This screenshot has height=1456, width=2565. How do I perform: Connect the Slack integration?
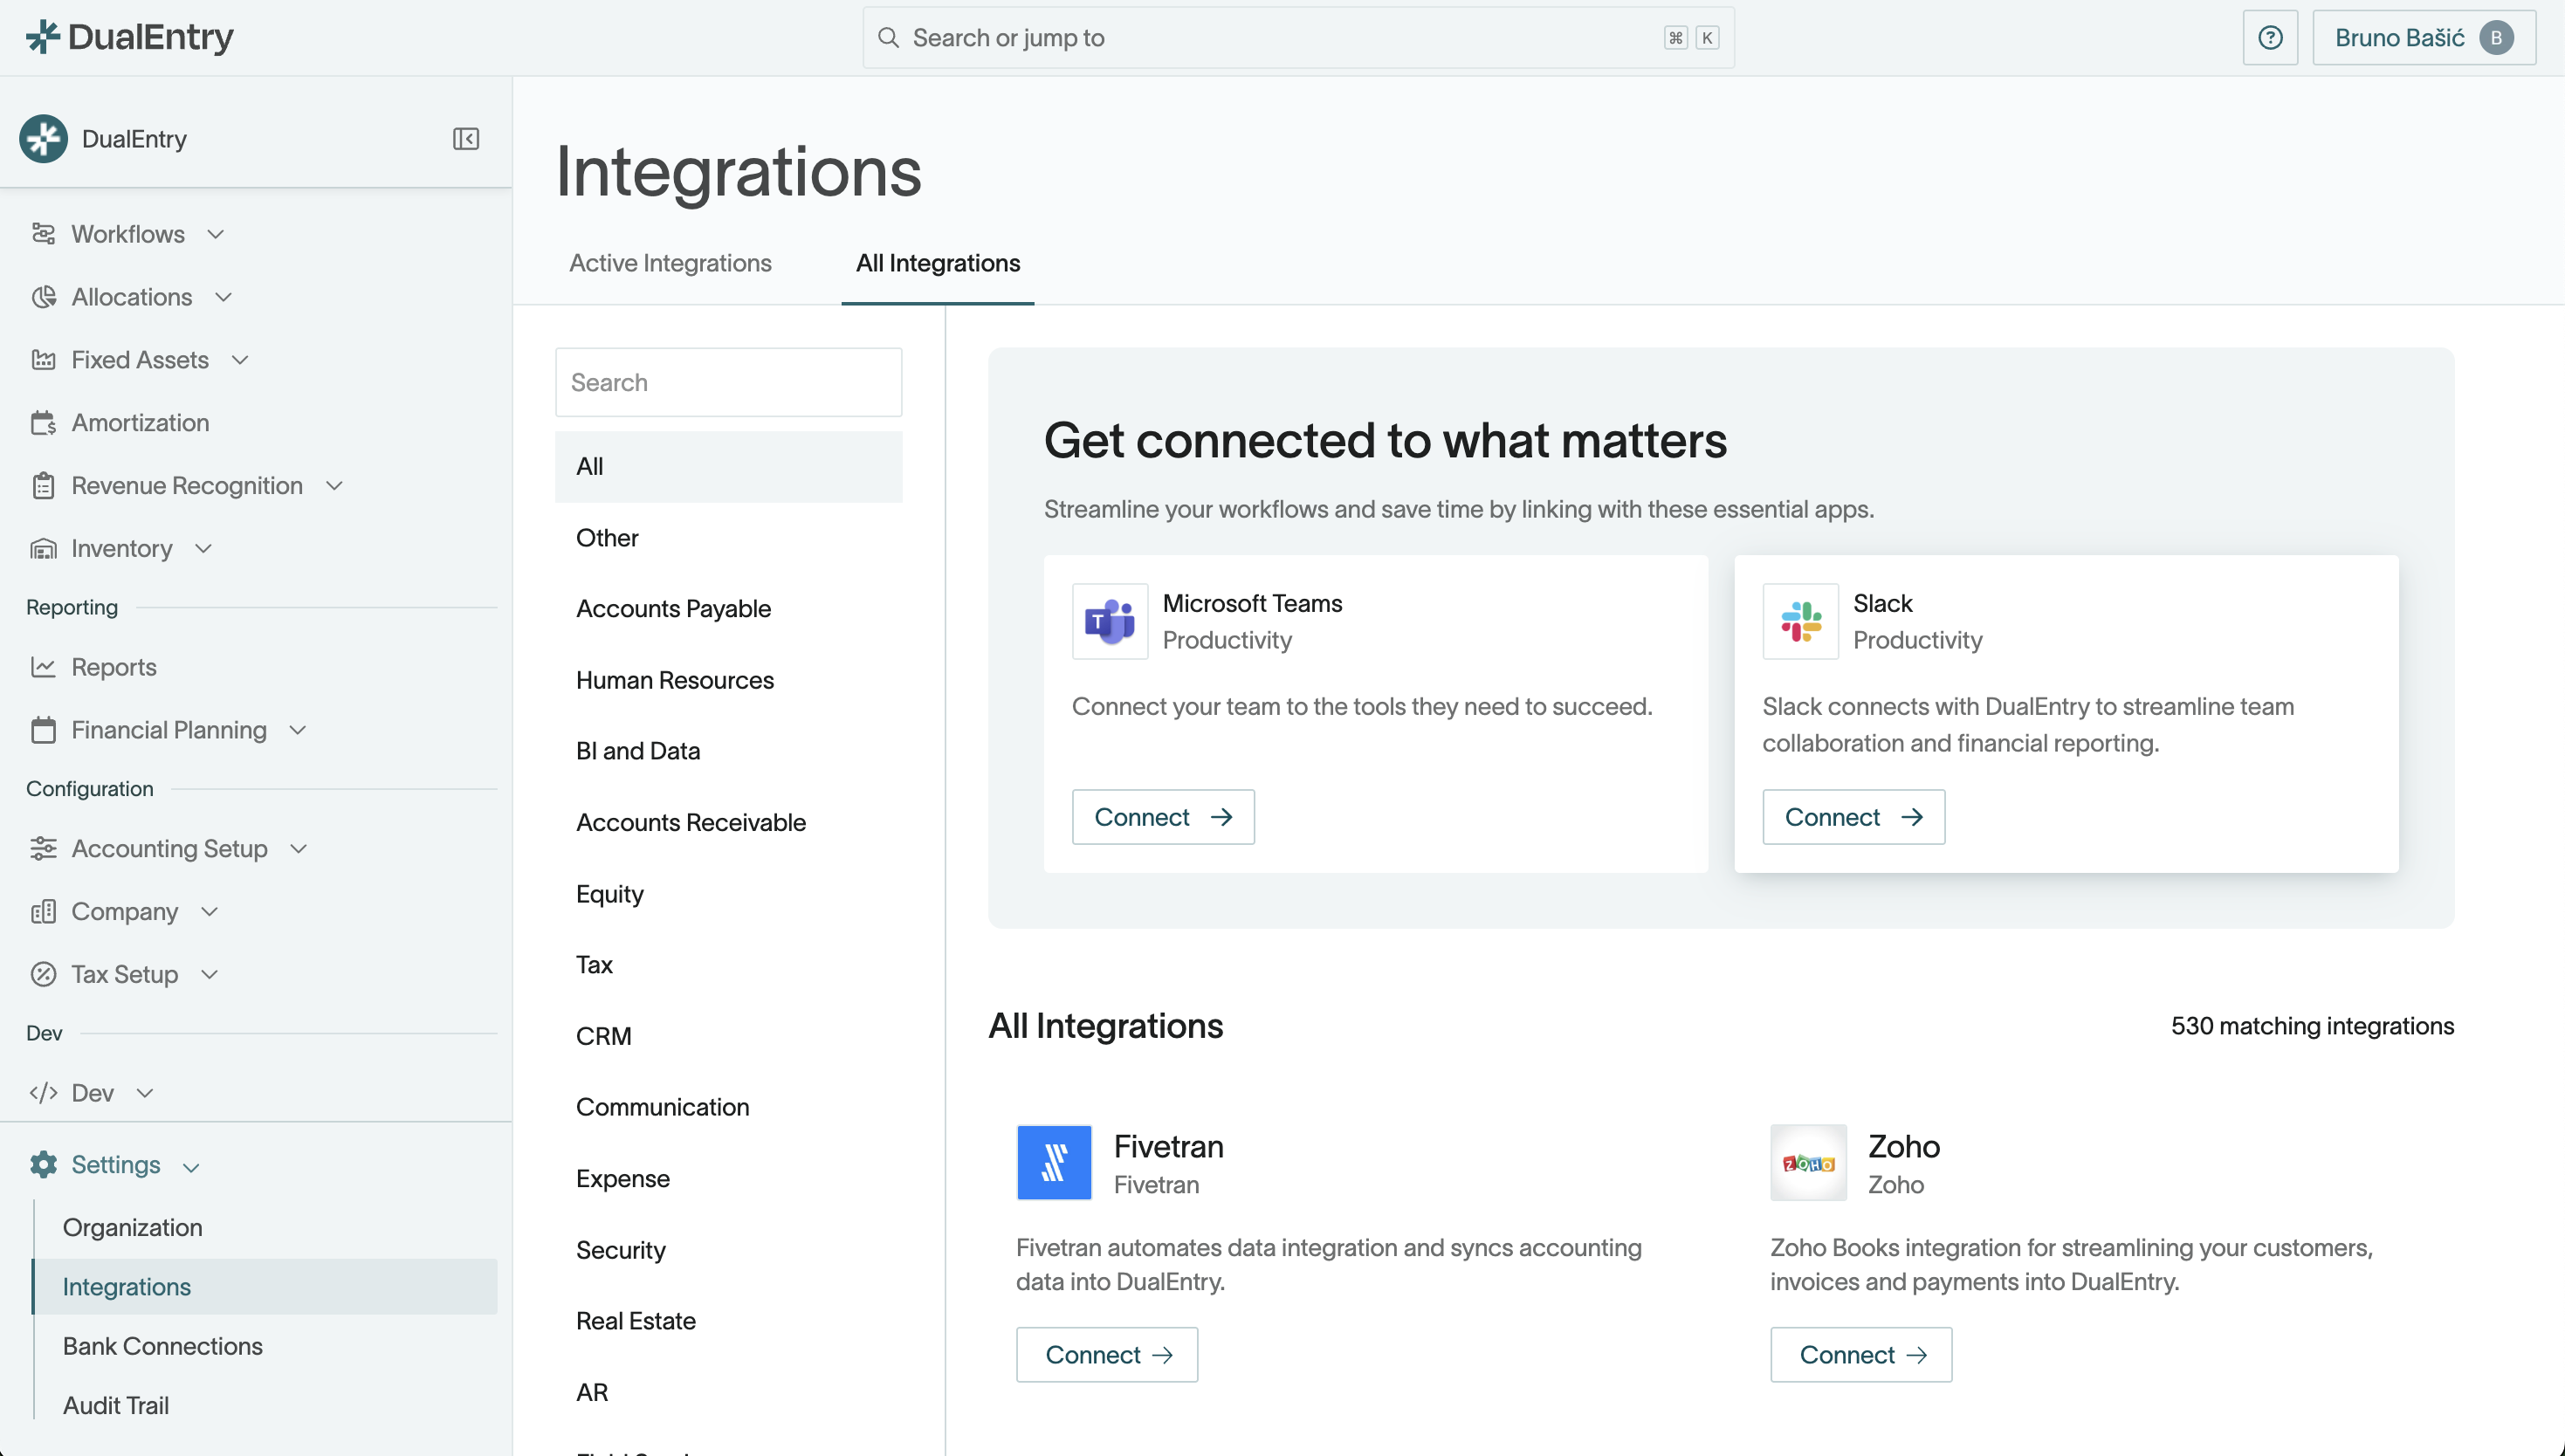(x=1853, y=817)
